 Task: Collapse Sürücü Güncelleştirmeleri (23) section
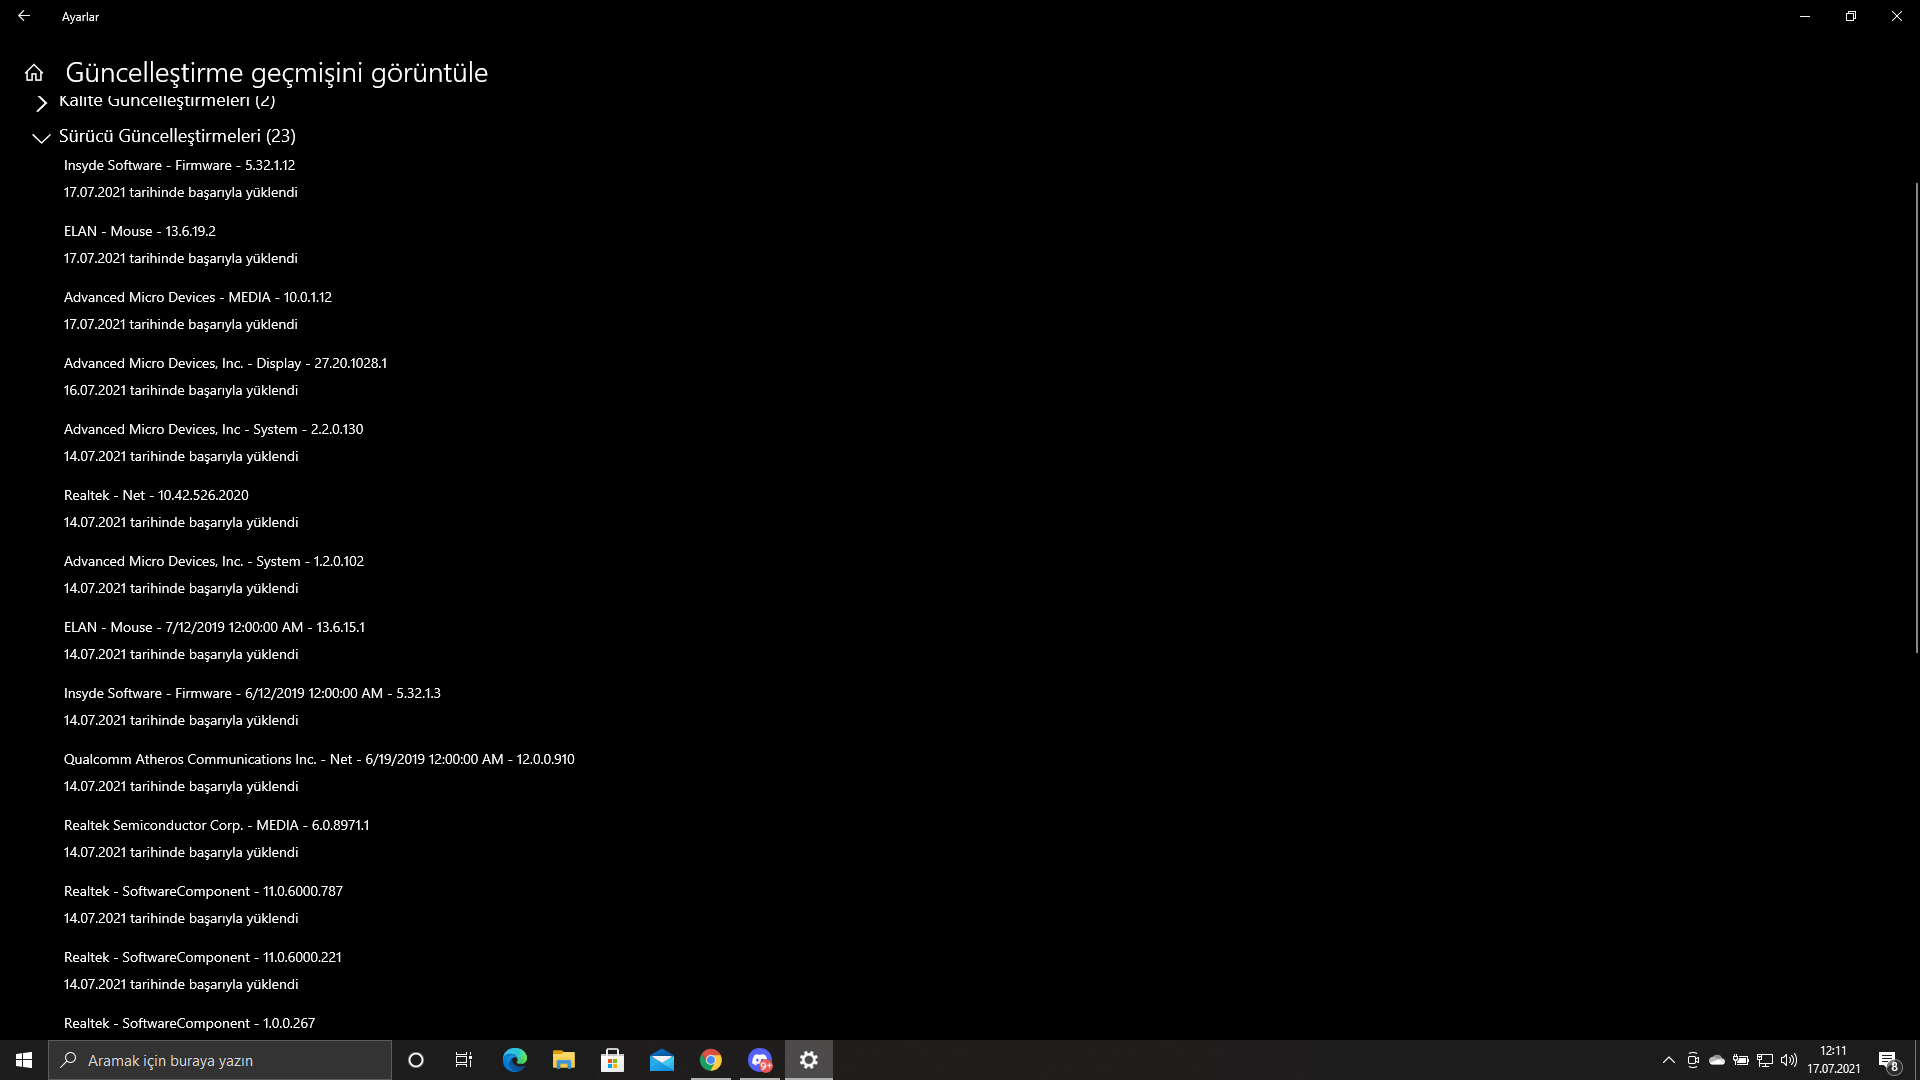(x=41, y=137)
